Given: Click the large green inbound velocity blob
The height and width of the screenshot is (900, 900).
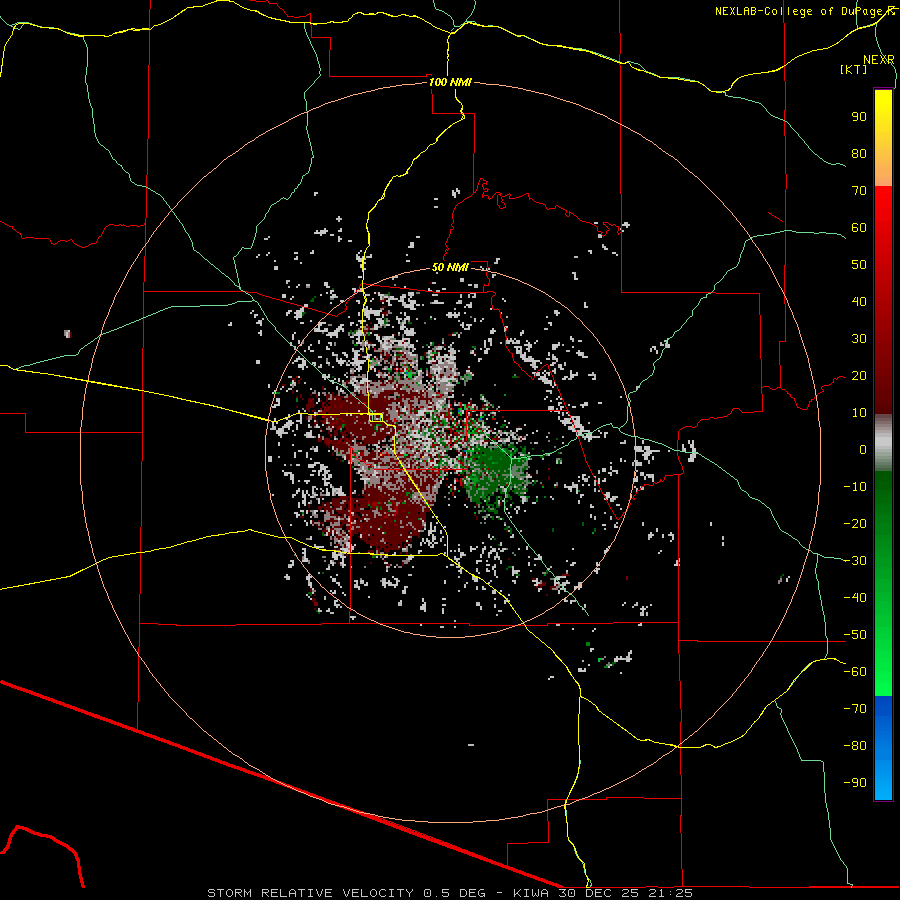Looking at the screenshot, I should pyautogui.click(x=495, y=474).
